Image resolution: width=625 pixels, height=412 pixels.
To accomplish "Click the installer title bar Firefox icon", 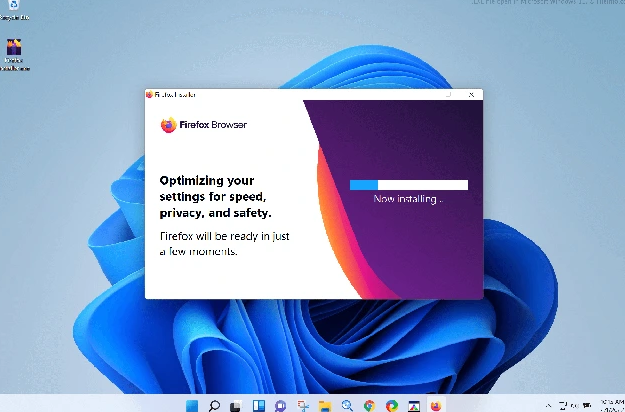I will [x=149, y=94].
